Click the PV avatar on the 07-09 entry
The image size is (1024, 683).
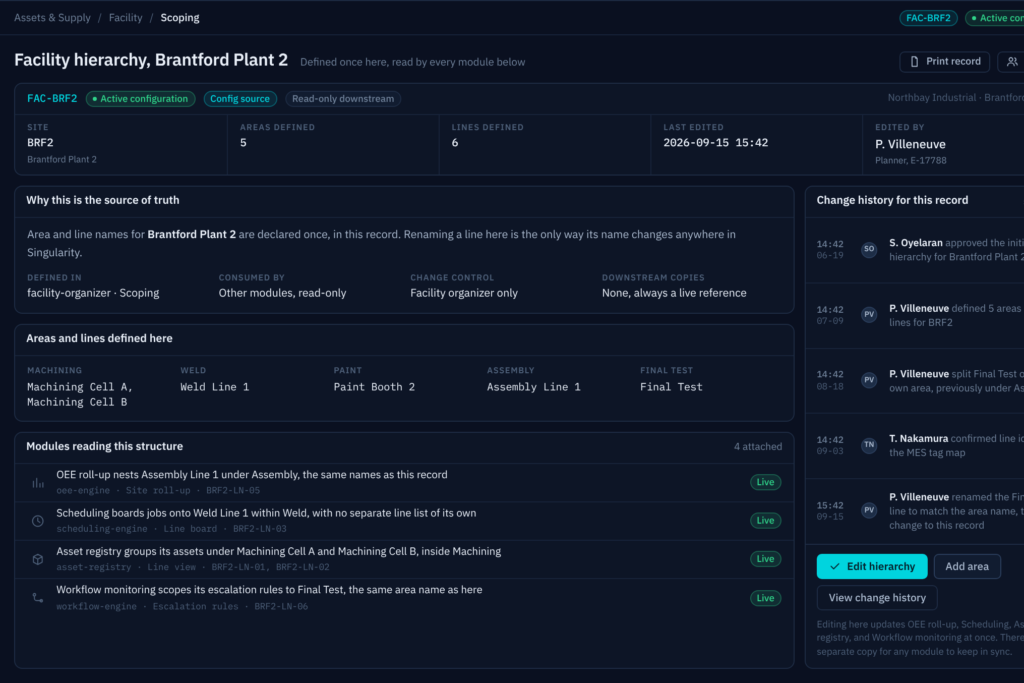coord(869,314)
